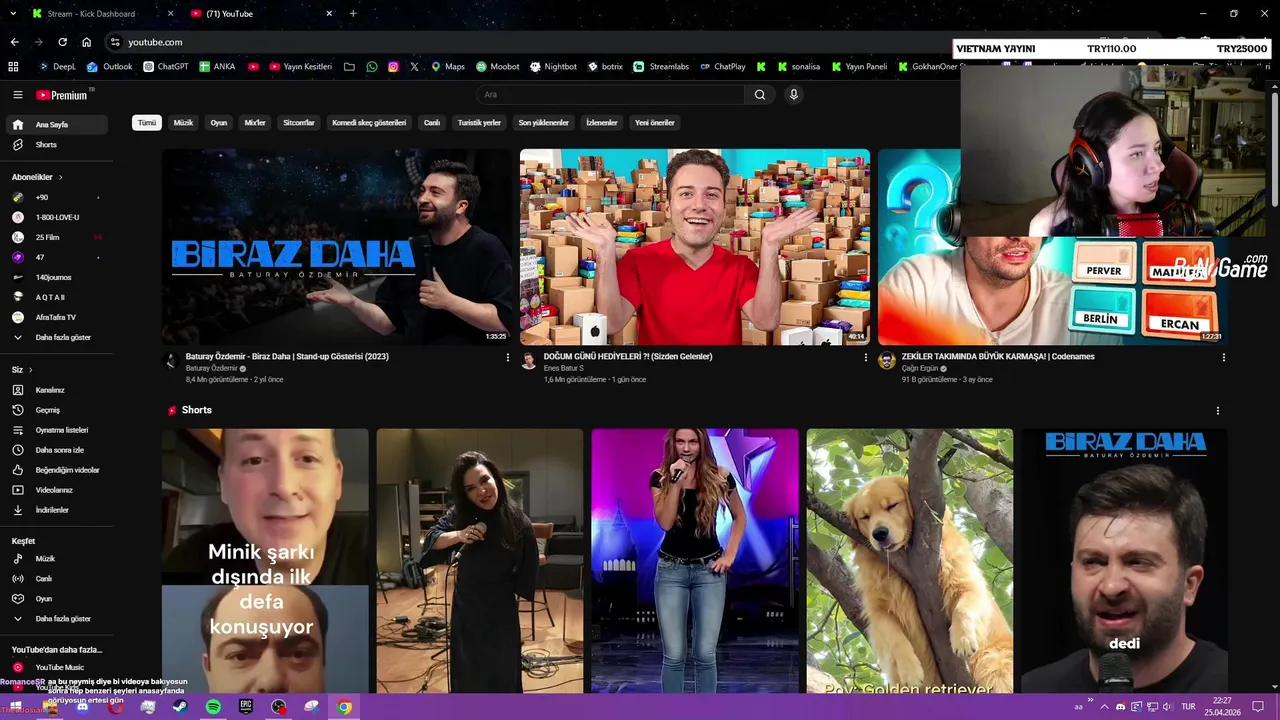
Task: Open the Instagram bookmark icon
Action: tap(393, 67)
